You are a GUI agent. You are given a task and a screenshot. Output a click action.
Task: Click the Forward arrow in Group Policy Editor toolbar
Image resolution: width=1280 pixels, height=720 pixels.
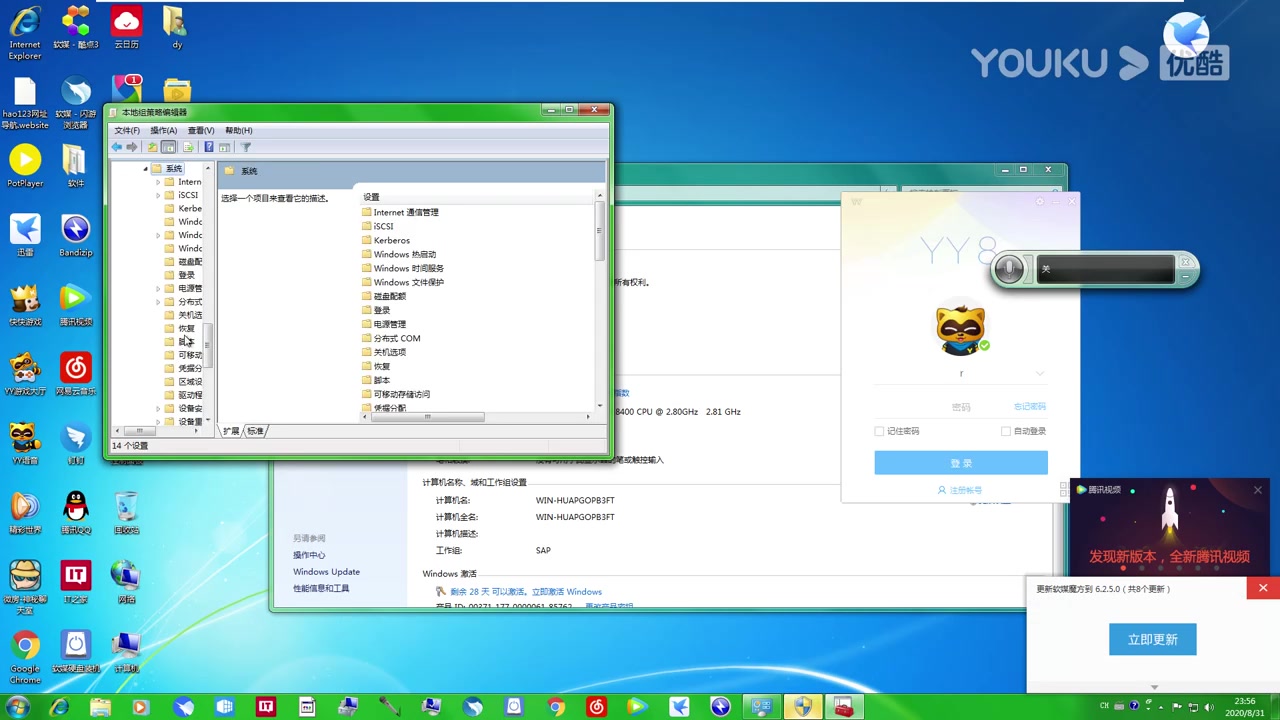[x=132, y=147]
